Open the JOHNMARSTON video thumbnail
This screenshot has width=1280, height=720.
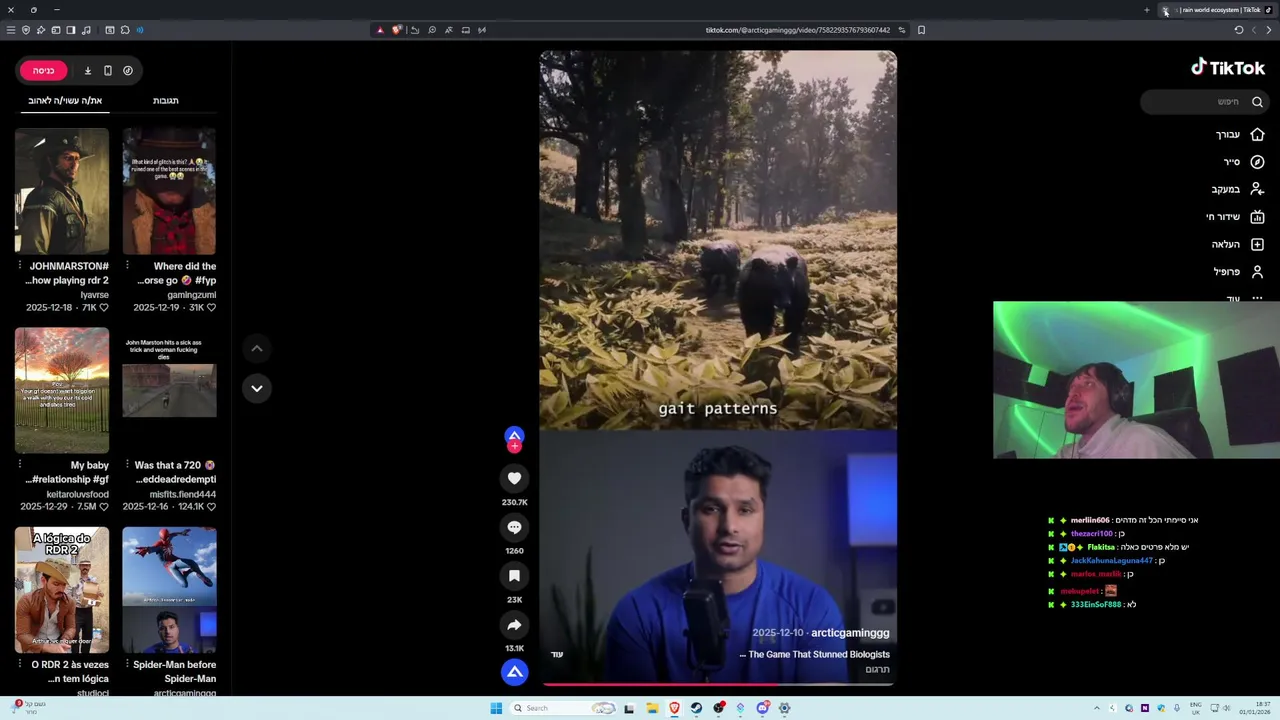click(62, 191)
